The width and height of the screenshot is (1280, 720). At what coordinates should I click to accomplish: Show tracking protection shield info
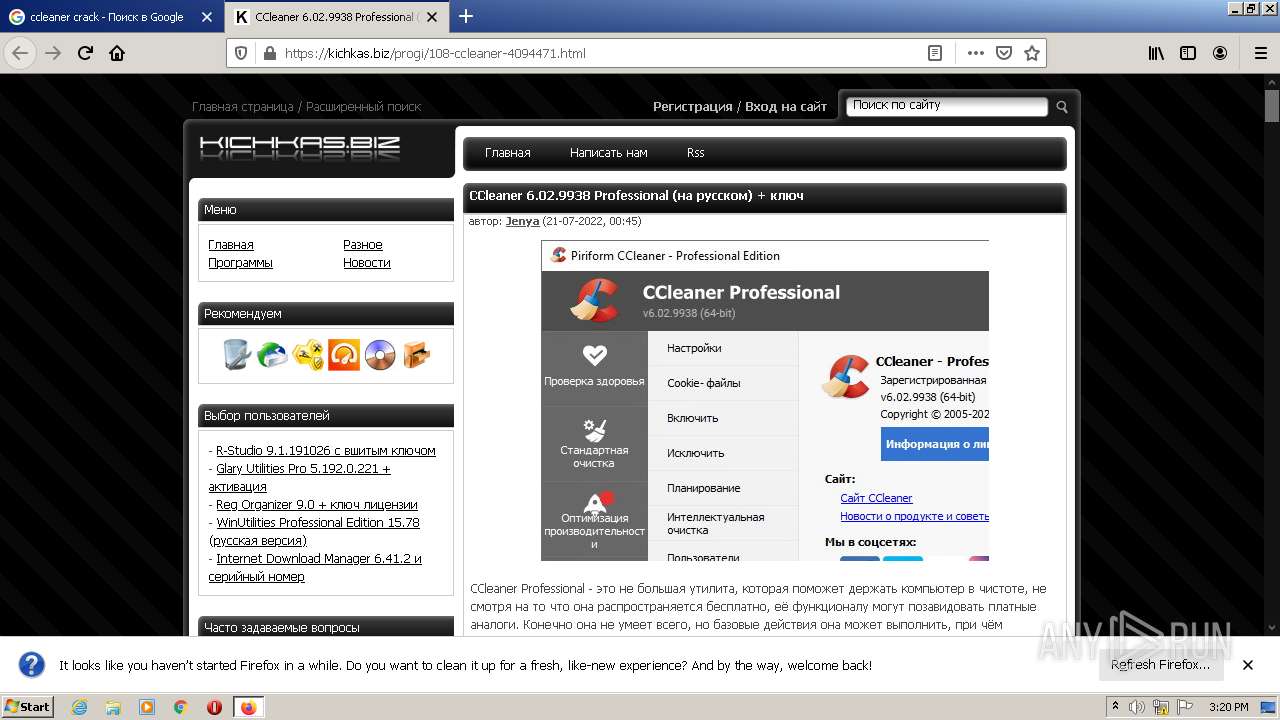[x=241, y=53]
